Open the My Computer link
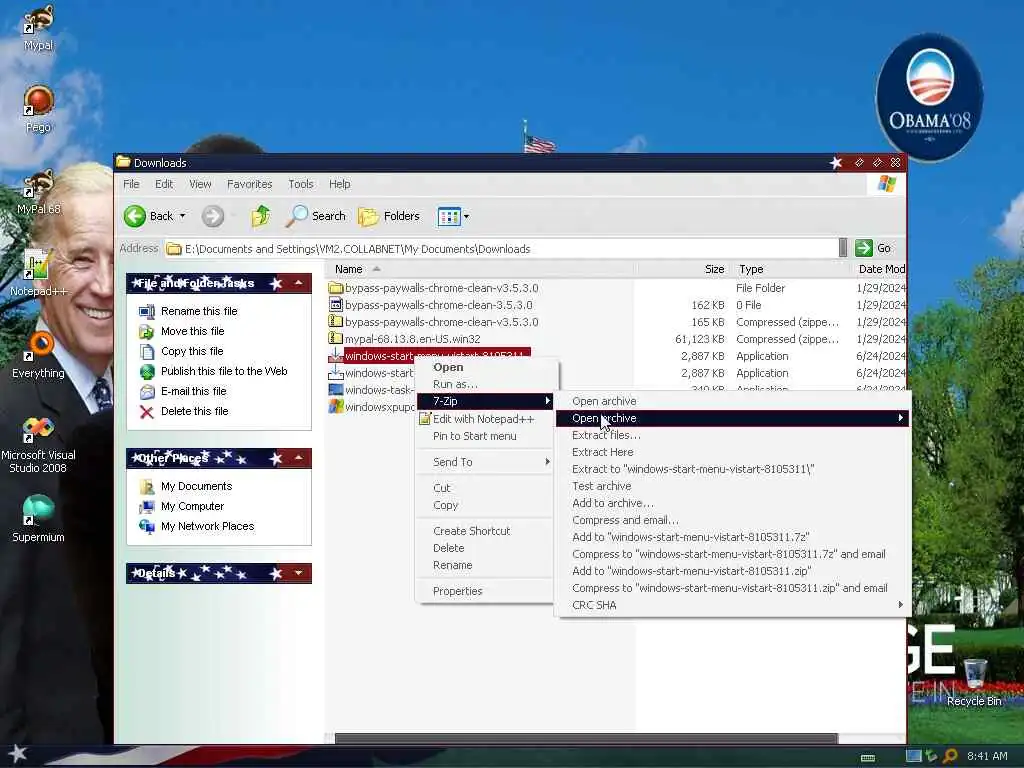This screenshot has height=768, width=1024. tap(193, 506)
